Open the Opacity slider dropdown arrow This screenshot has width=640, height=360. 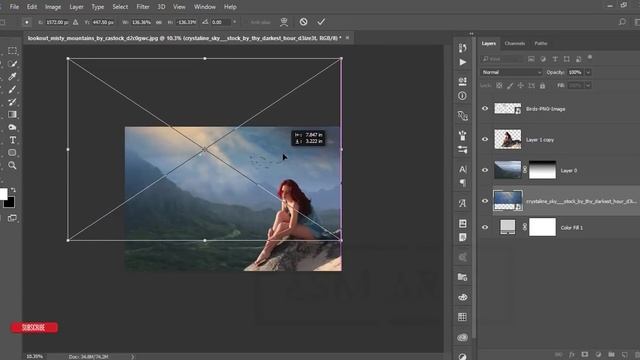point(588,72)
